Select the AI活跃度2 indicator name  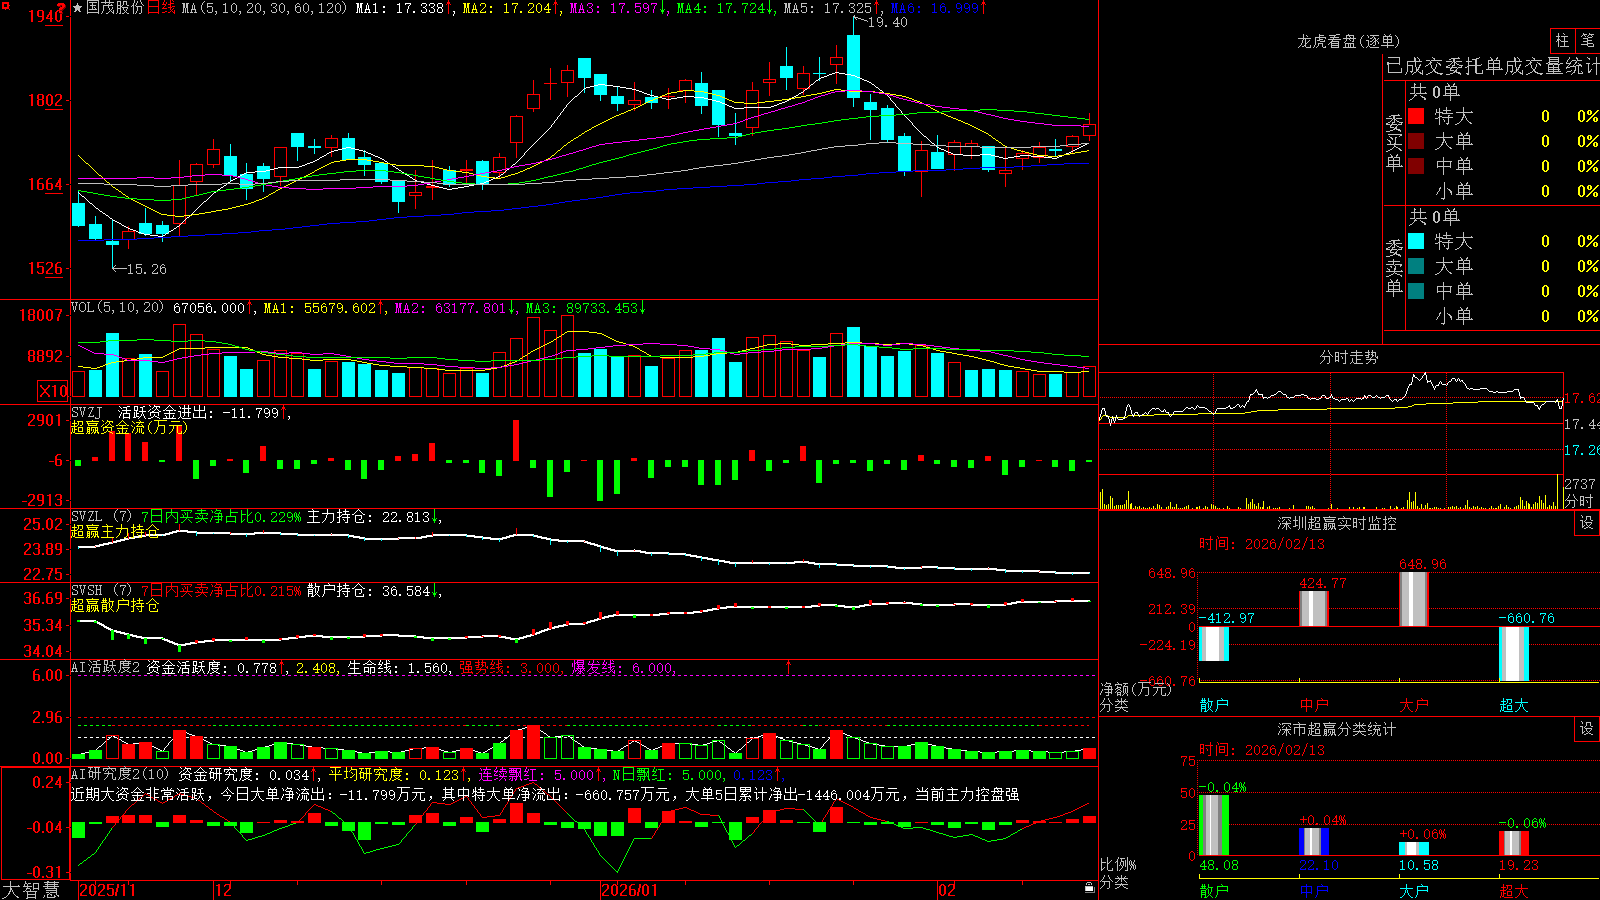pyautogui.click(x=106, y=667)
